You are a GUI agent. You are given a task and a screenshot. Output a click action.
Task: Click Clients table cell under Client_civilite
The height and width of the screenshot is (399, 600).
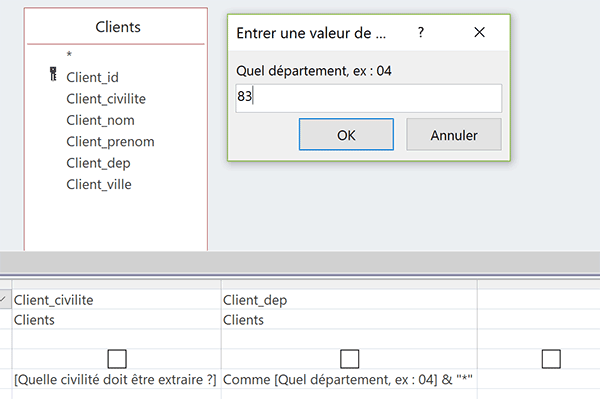116,319
